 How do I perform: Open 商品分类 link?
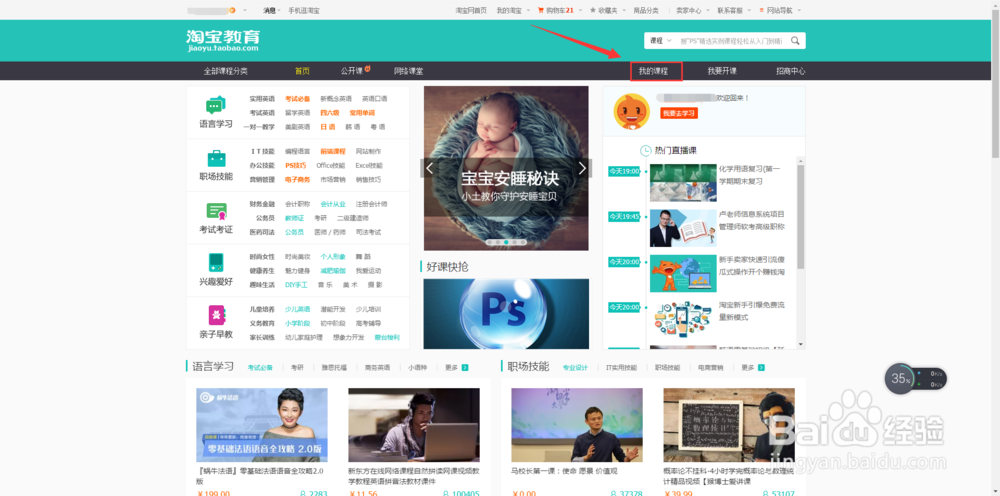point(646,10)
